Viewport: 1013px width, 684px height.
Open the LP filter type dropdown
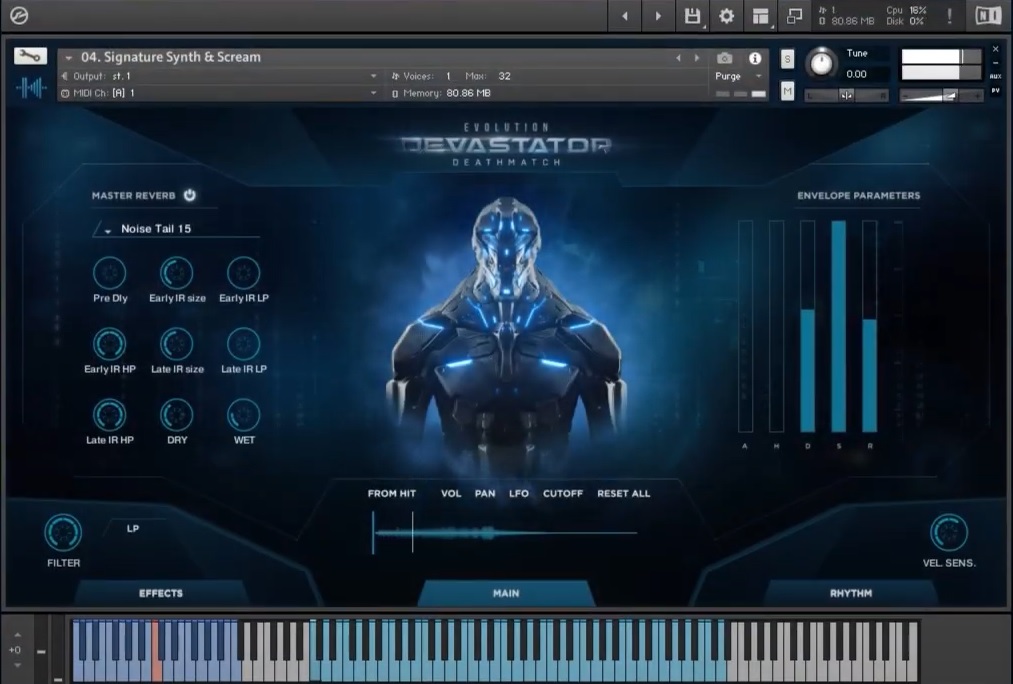coord(133,528)
